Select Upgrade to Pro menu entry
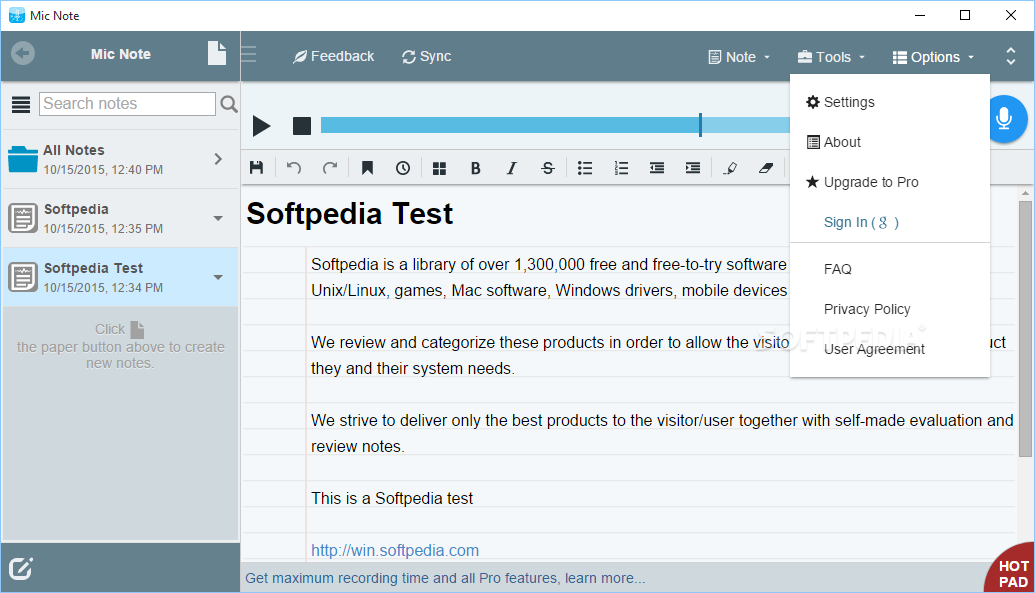Screen dimensions: 1035x593 click(x=889, y=182)
